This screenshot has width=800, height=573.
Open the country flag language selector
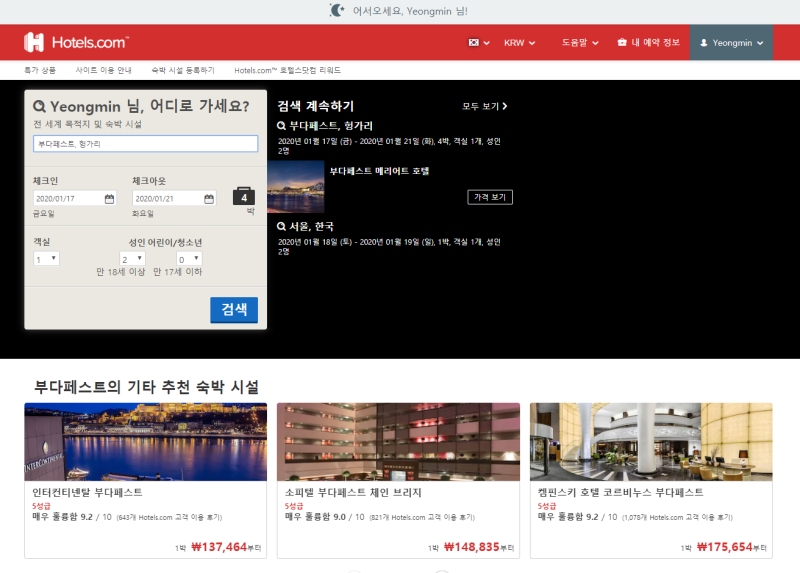(x=479, y=43)
